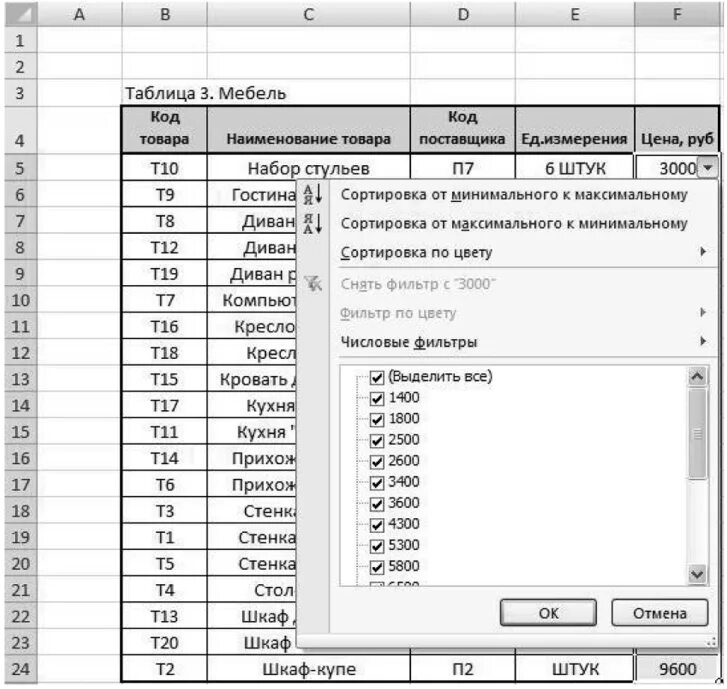
Task: Click cell containing Т19
Action: (165, 274)
